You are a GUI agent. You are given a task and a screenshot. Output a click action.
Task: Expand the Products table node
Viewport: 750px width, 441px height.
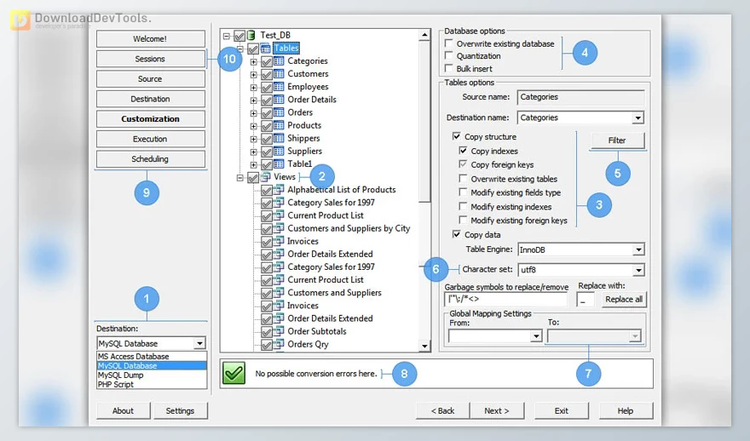pyautogui.click(x=254, y=126)
